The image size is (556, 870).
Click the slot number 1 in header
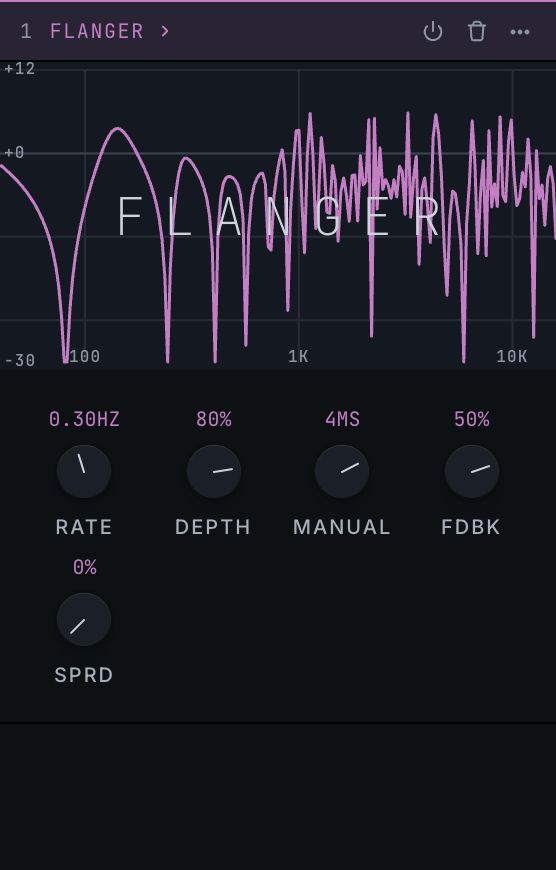(x=26, y=31)
